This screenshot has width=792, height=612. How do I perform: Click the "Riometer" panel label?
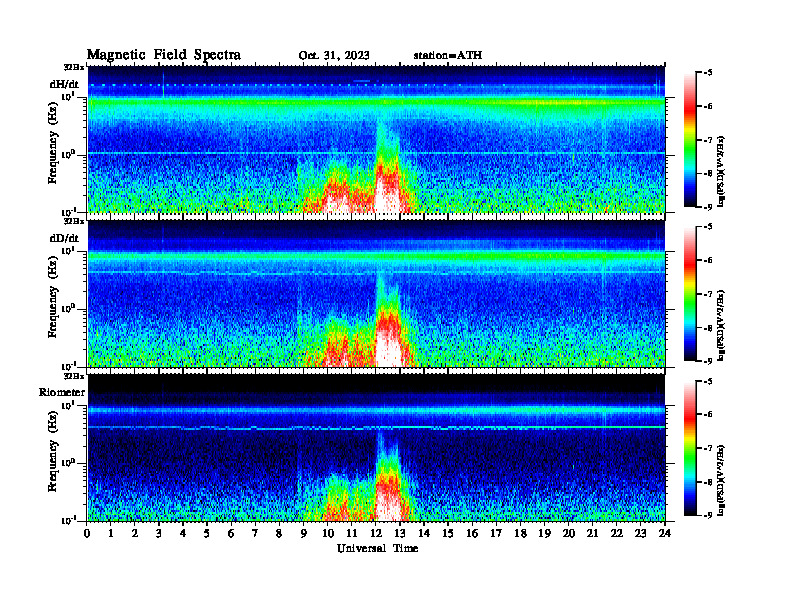(62, 392)
